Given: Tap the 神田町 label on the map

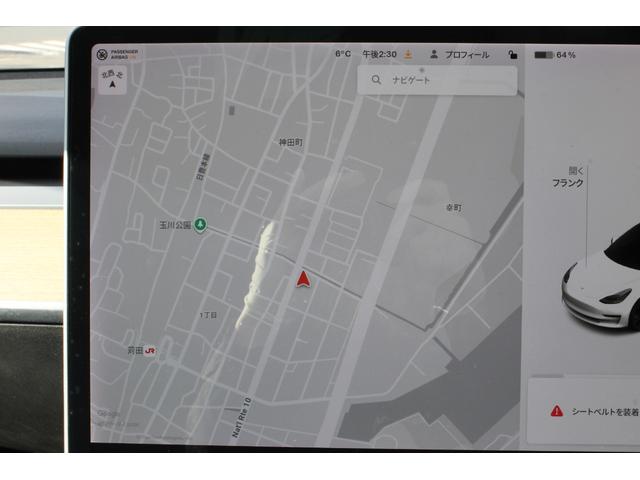Looking at the screenshot, I should coord(290,143).
